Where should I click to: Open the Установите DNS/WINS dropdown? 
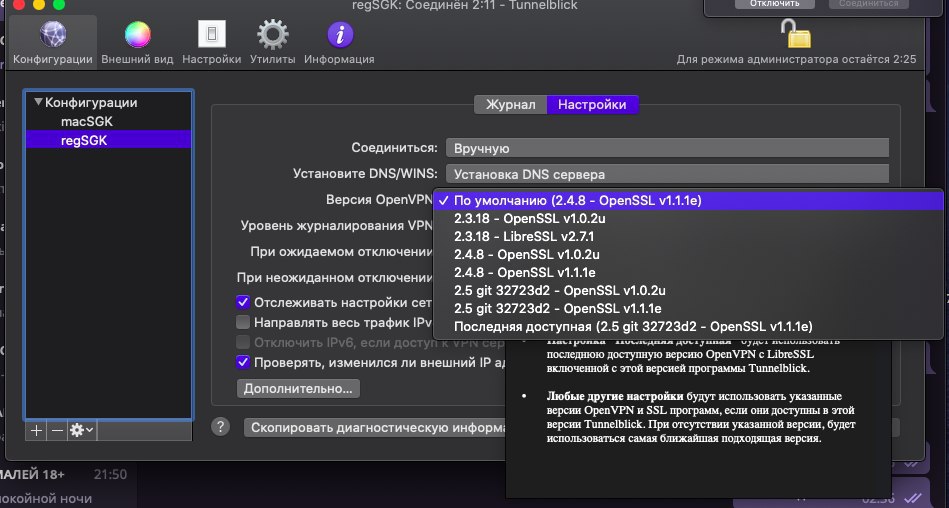click(x=667, y=174)
